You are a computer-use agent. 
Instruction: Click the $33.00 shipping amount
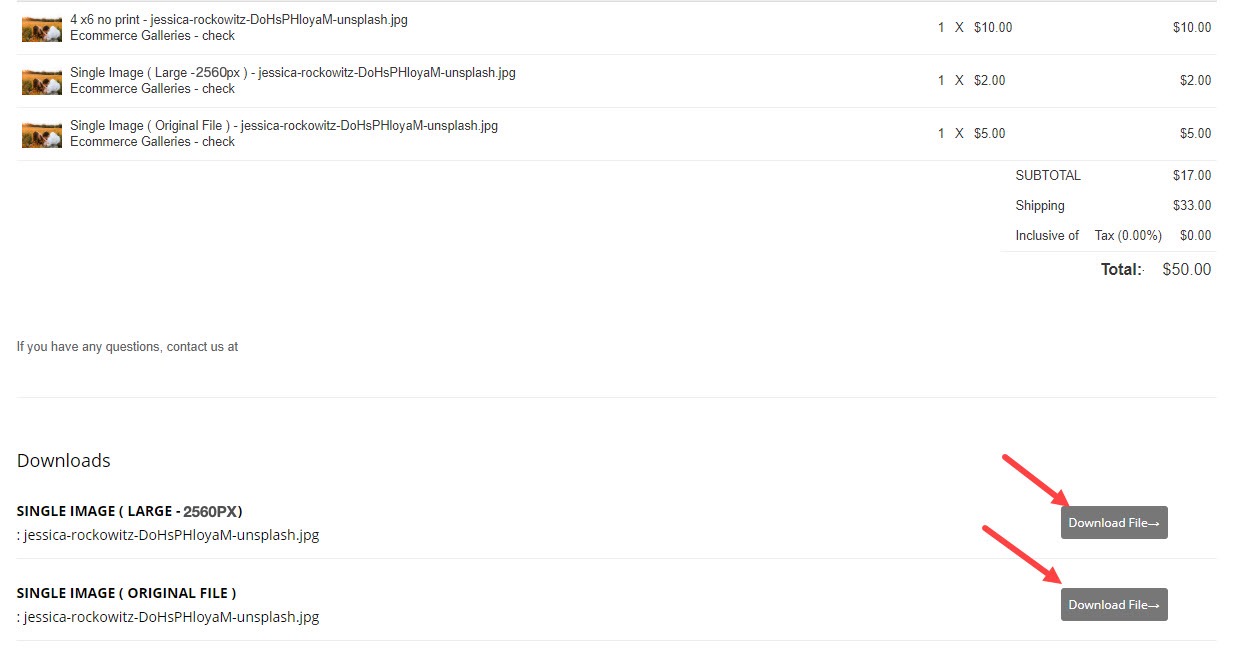[1192, 206]
